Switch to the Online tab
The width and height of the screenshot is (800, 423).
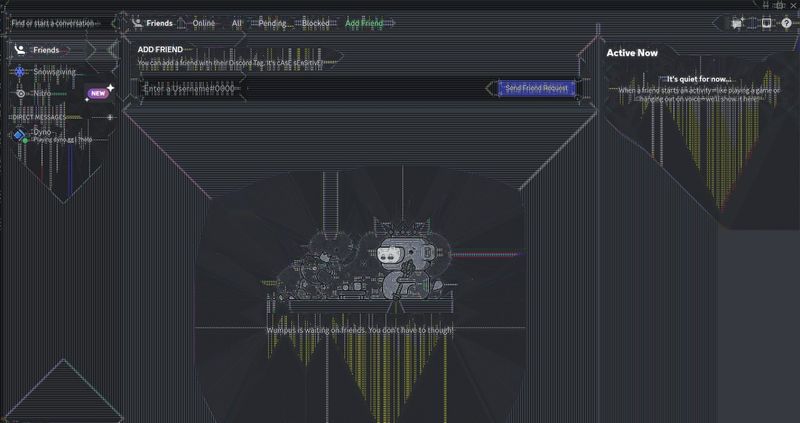204,23
